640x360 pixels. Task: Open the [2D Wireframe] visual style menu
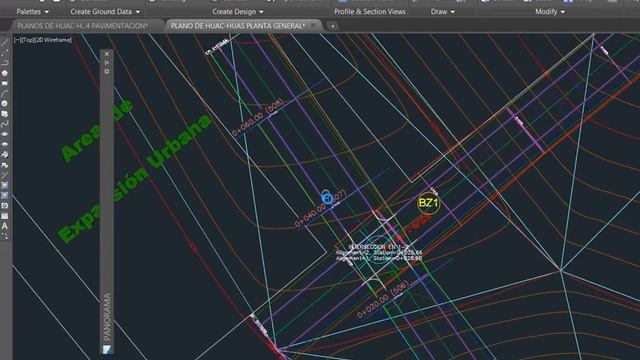(52, 40)
